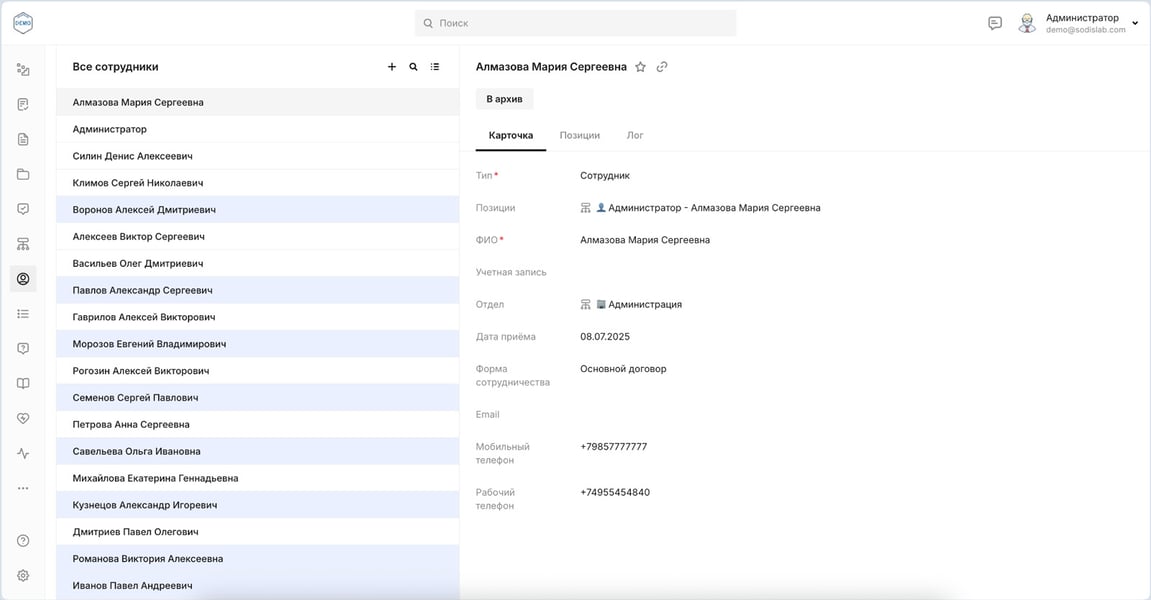
Task: Select Савельева Ольга Ивановна
Action: click(258, 451)
